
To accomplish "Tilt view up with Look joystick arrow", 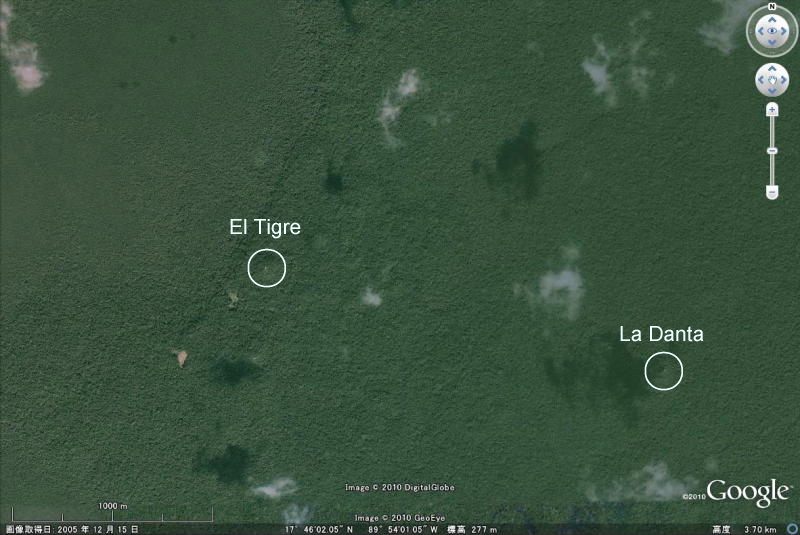I will 772,19.
